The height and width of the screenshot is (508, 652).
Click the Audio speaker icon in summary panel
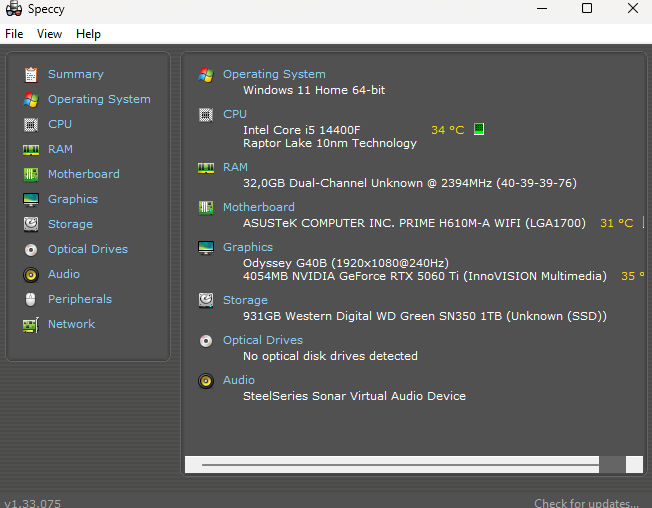point(206,381)
